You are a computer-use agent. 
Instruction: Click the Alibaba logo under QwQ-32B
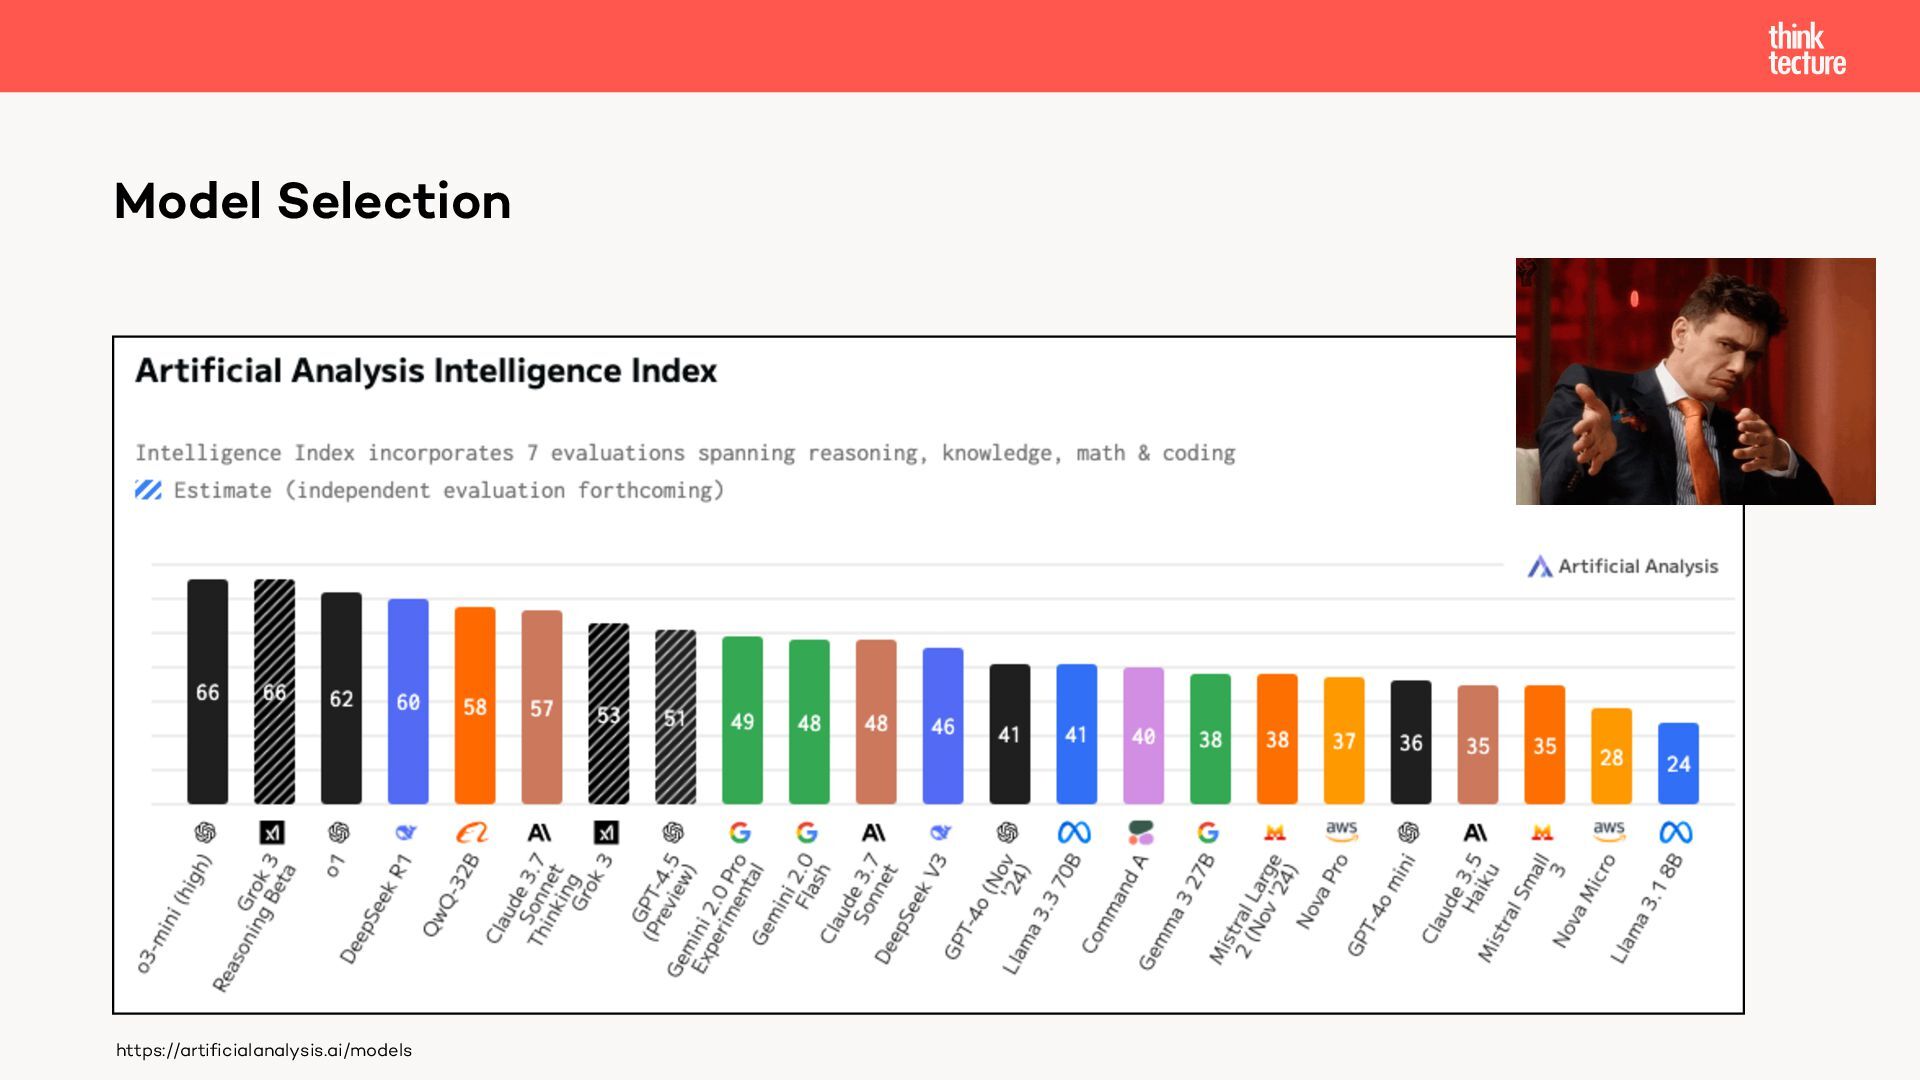472,832
